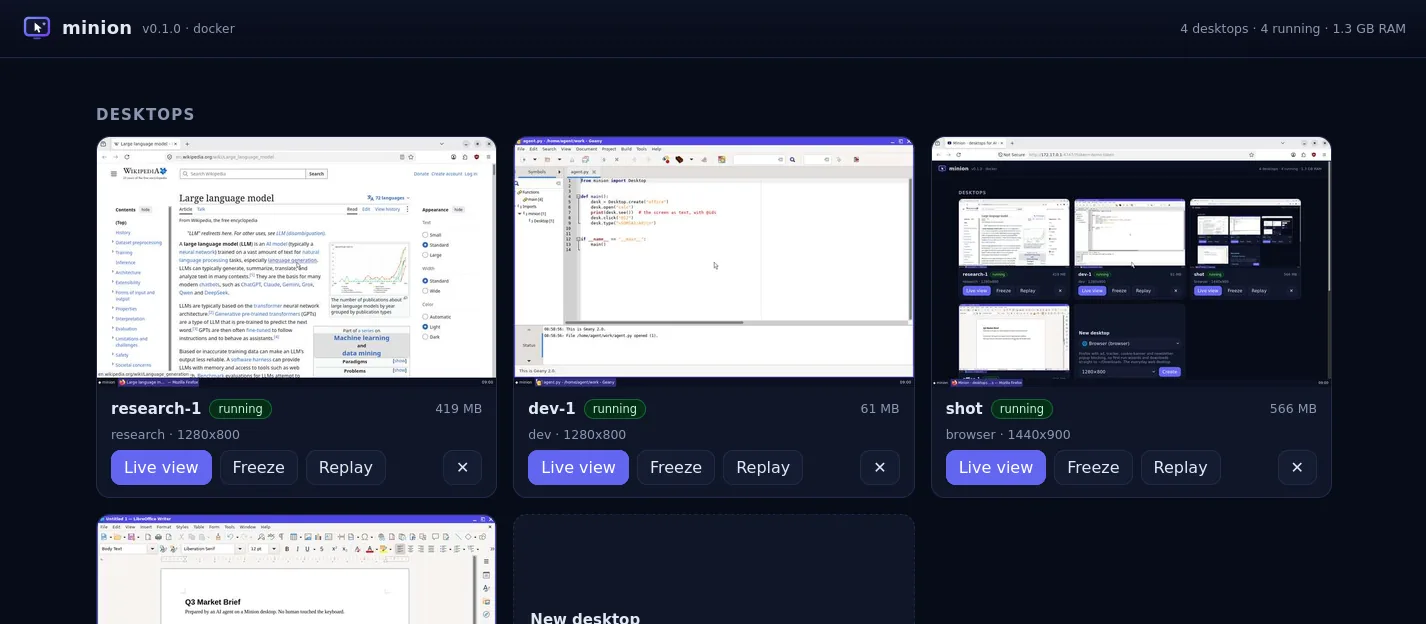The width and height of the screenshot is (1426, 624).
Task: Click the Font Color swatch in the Writer preview
Action: point(369,549)
